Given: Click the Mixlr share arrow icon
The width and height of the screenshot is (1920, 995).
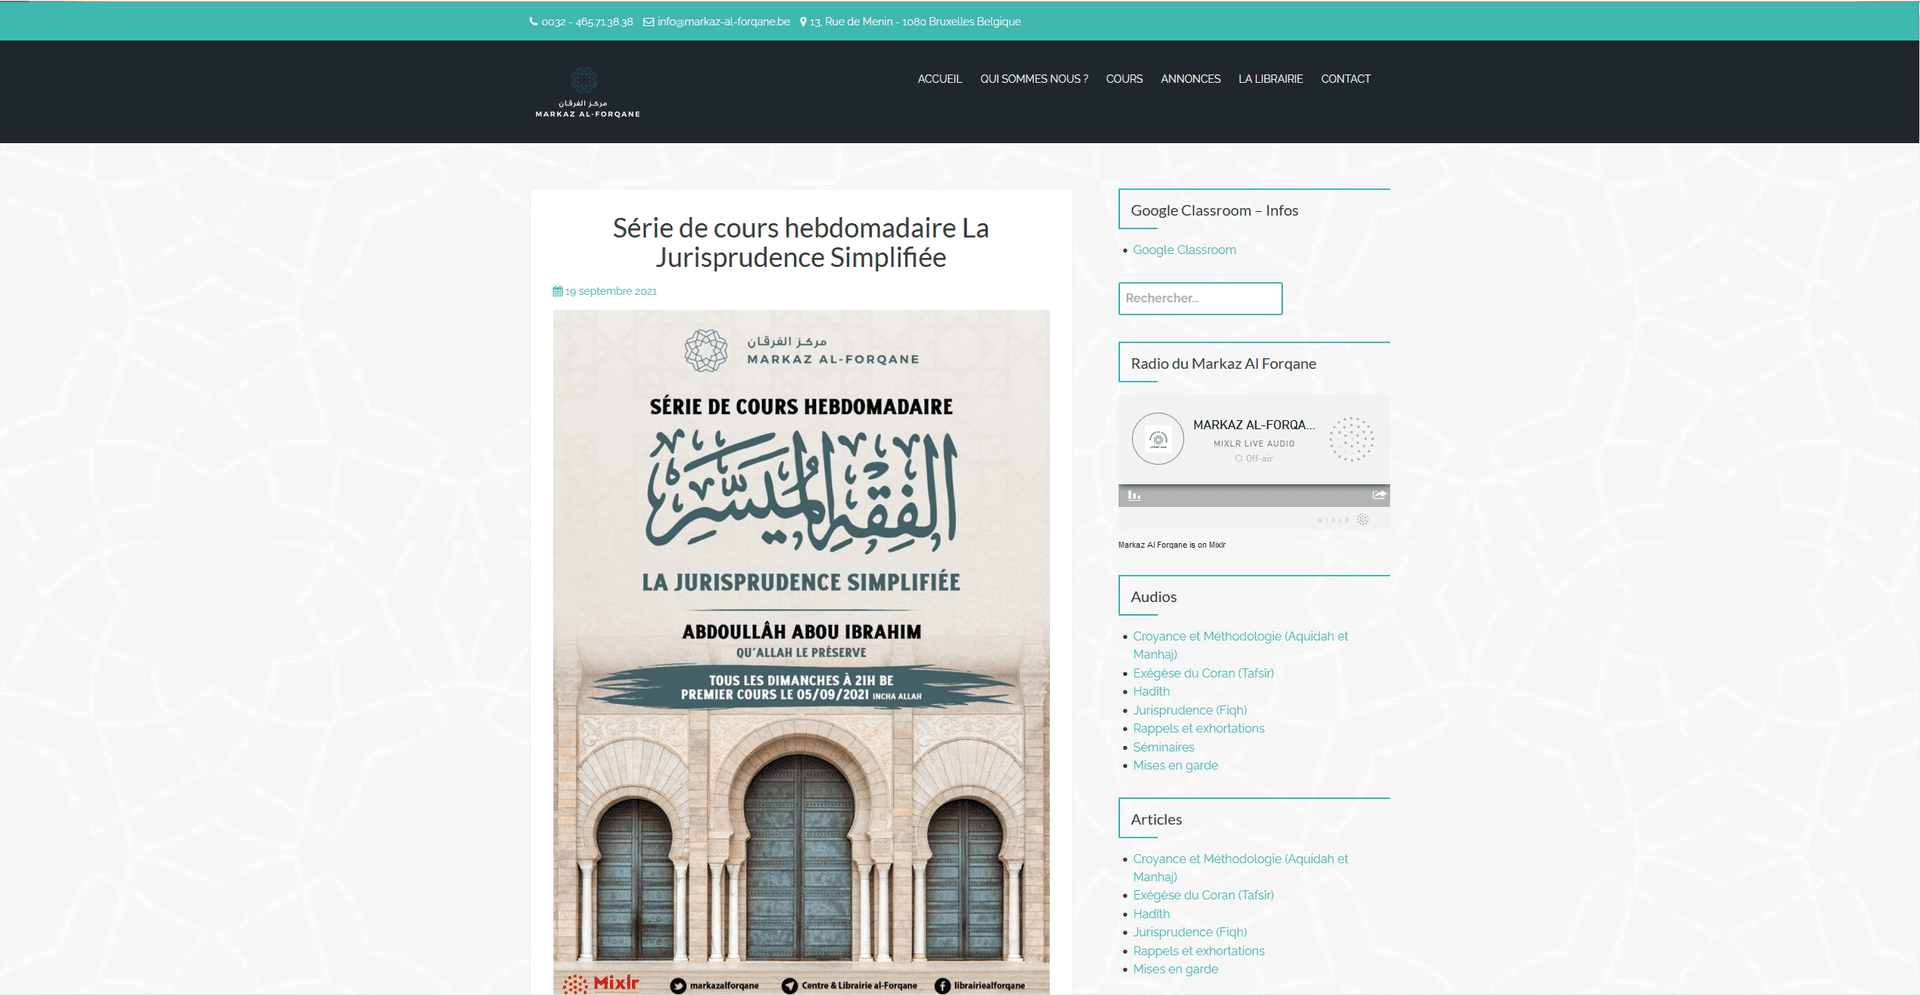Looking at the screenshot, I should (x=1379, y=495).
